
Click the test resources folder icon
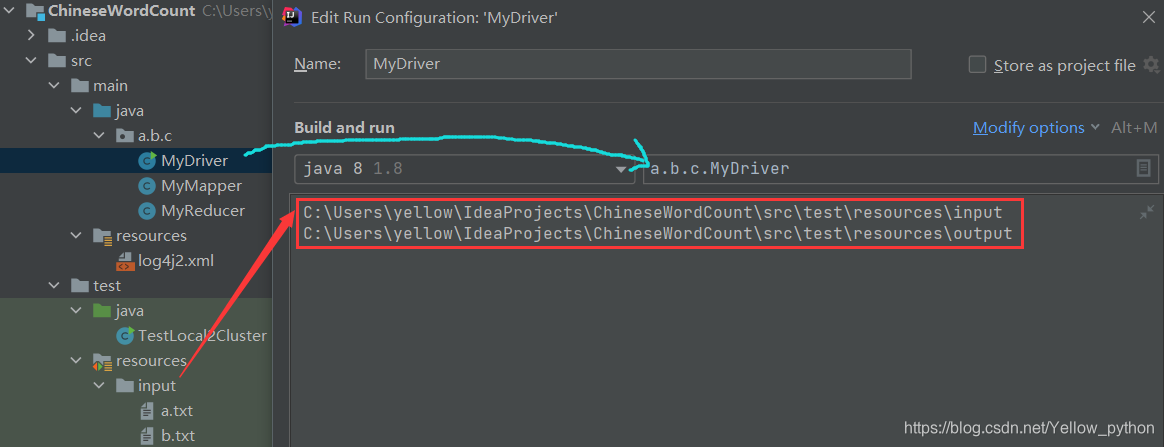pos(102,362)
